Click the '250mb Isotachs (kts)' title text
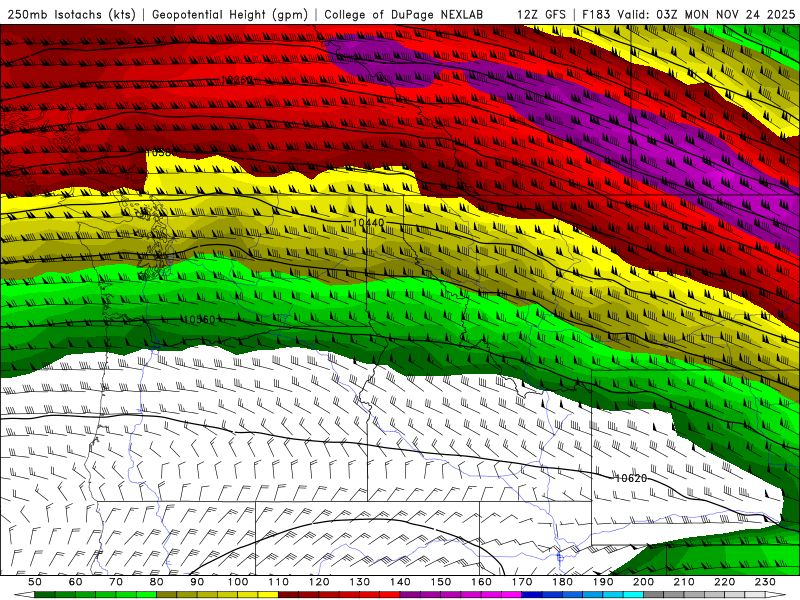800x600 pixels. (71, 15)
